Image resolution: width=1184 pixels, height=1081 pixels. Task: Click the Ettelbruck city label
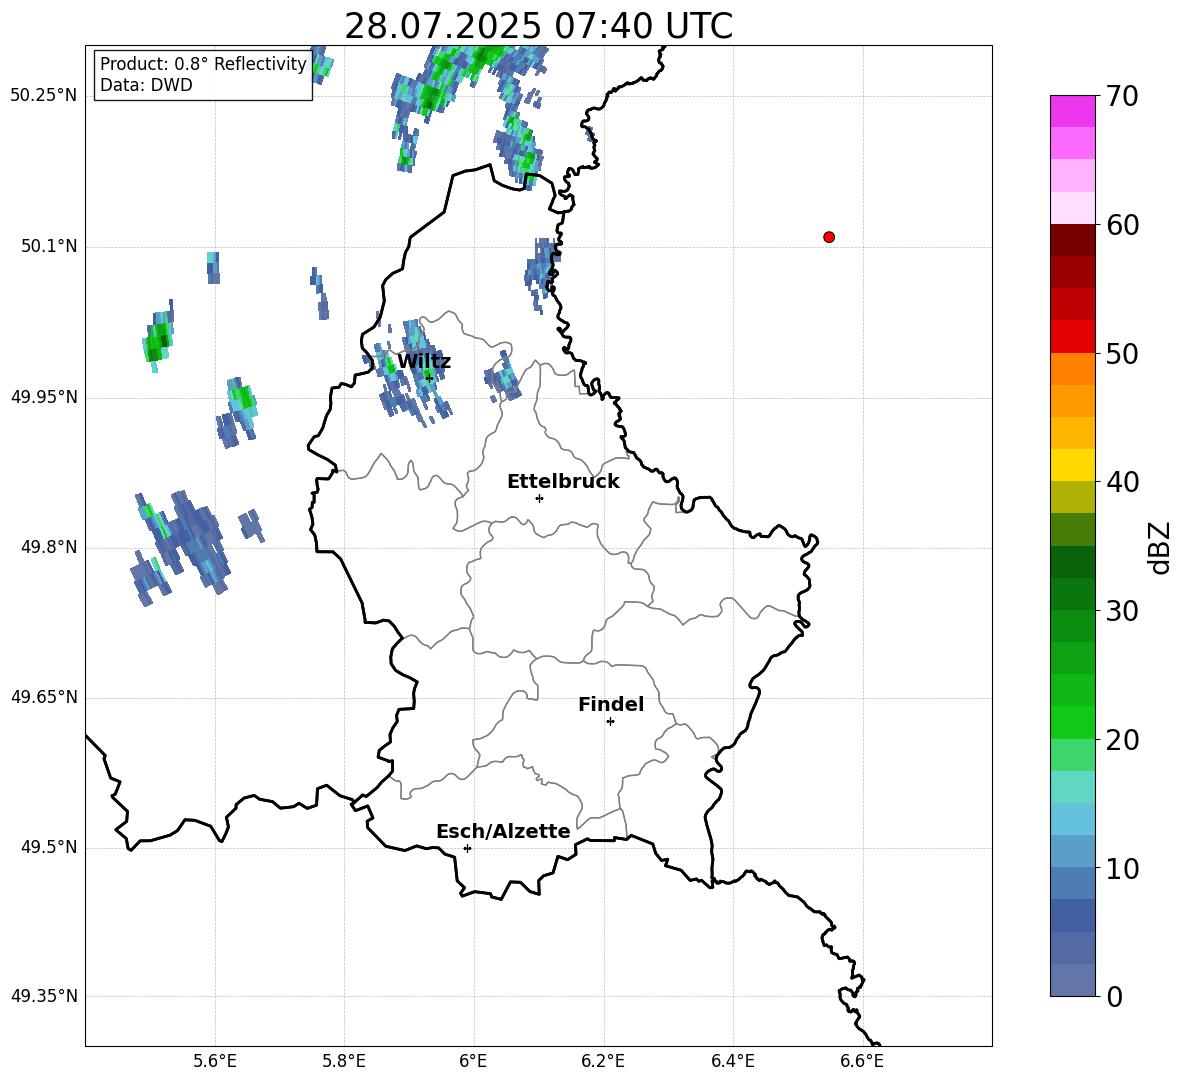[x=563, y=482]
